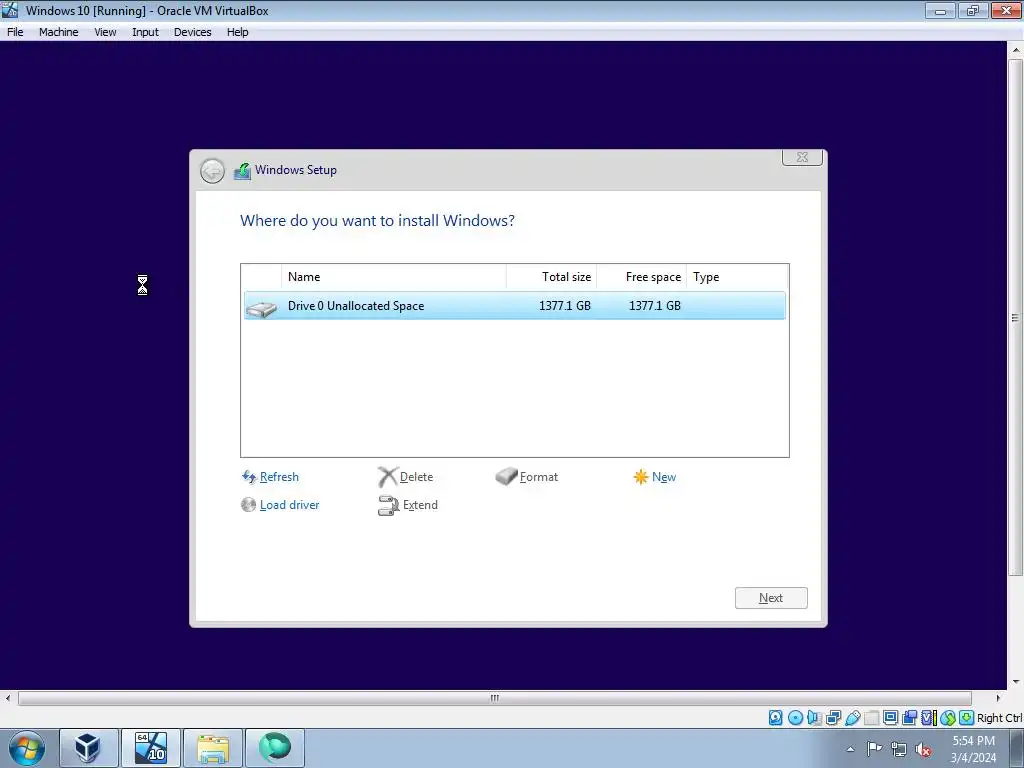Click the Right Ctrl host key label
1024x768 pixels.
[999, 718]
